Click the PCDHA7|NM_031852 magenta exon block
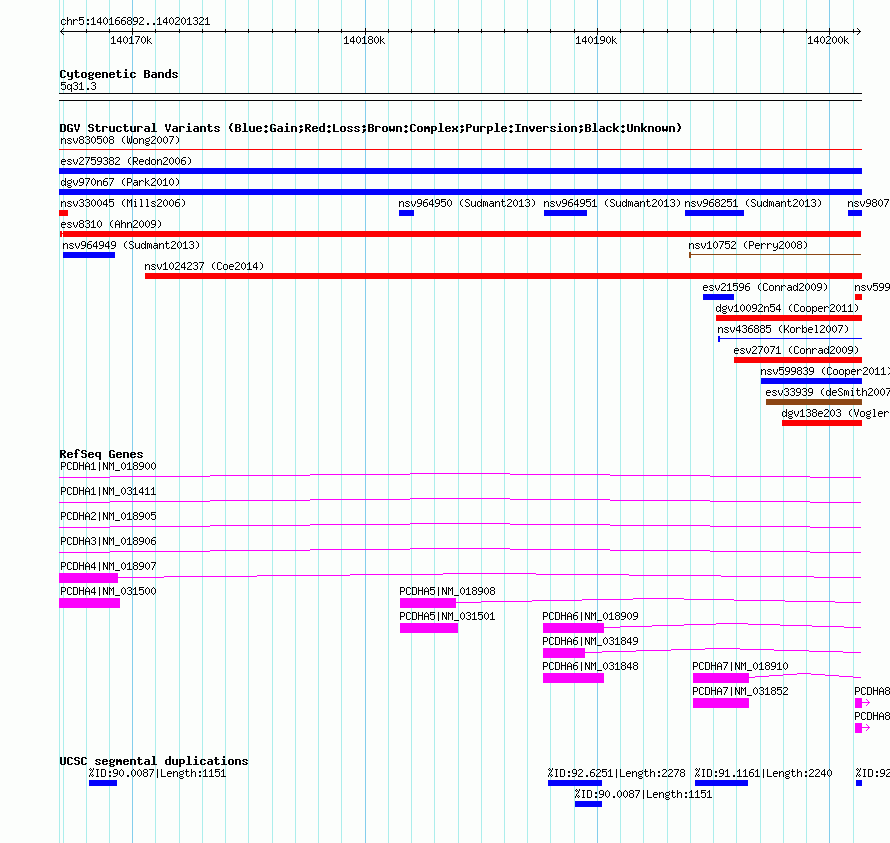The width and height of the screenshot is (890, 843). click(721, 703)
